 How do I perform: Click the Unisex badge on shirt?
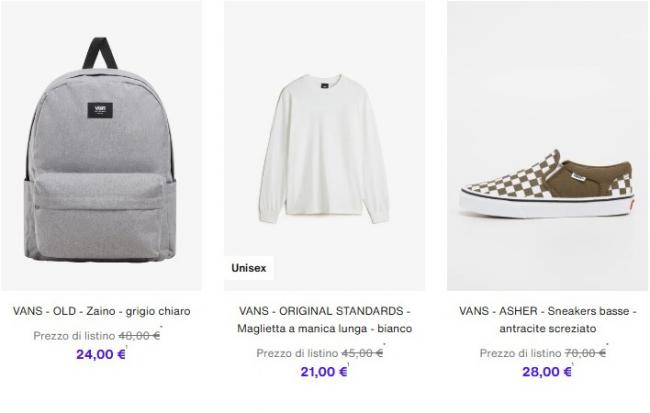pyautogui.click(x=249, y=268)
